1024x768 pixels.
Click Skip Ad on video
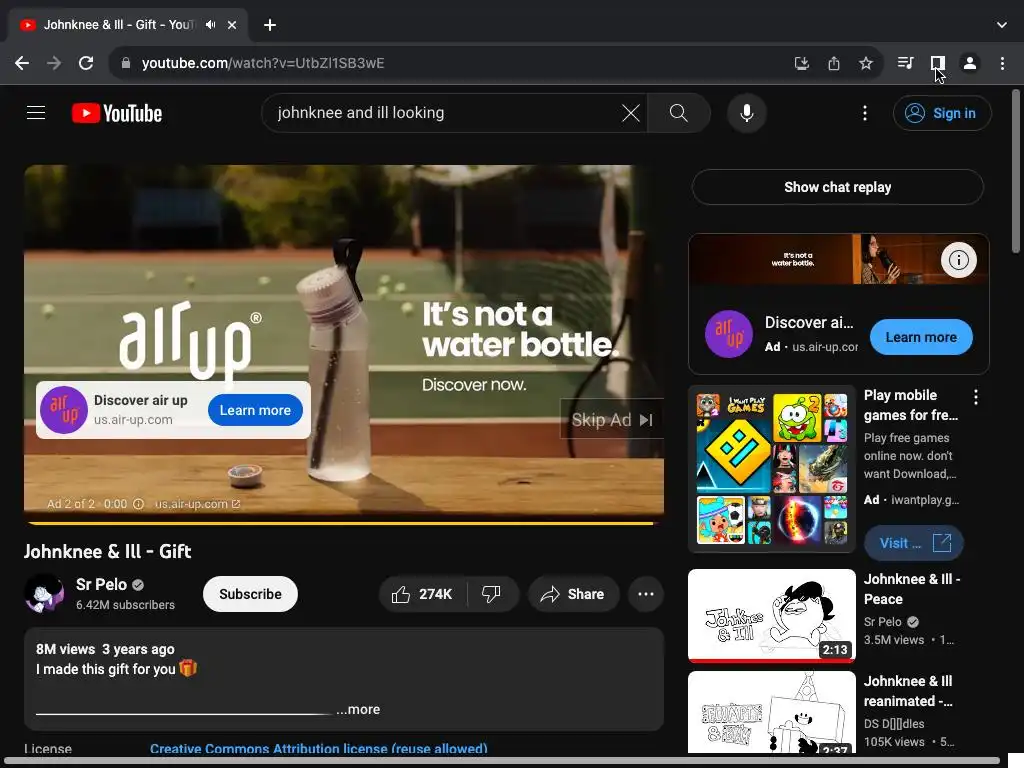click(612, 419)
